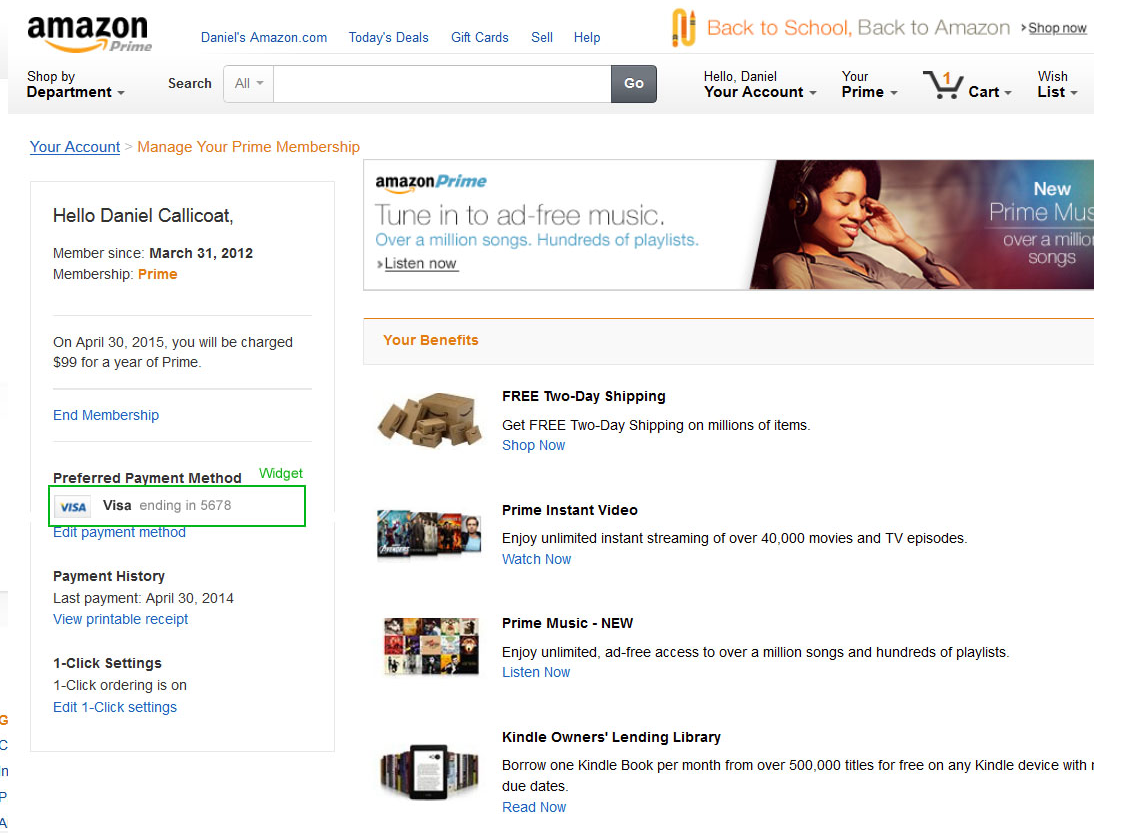Click the Amazon Prime logo
This screenshot has height=833, width=1130.
tap(88, 30)
